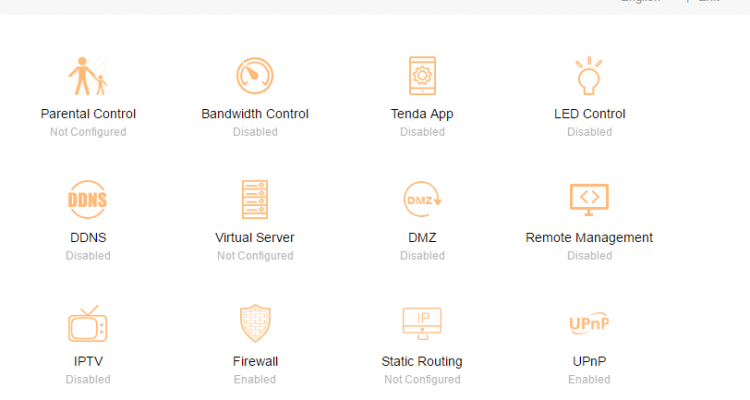Click the "Remote Management" text label
Image resolution: width=750 pixels, height=400 pixels.
click(x=589, y=238)
